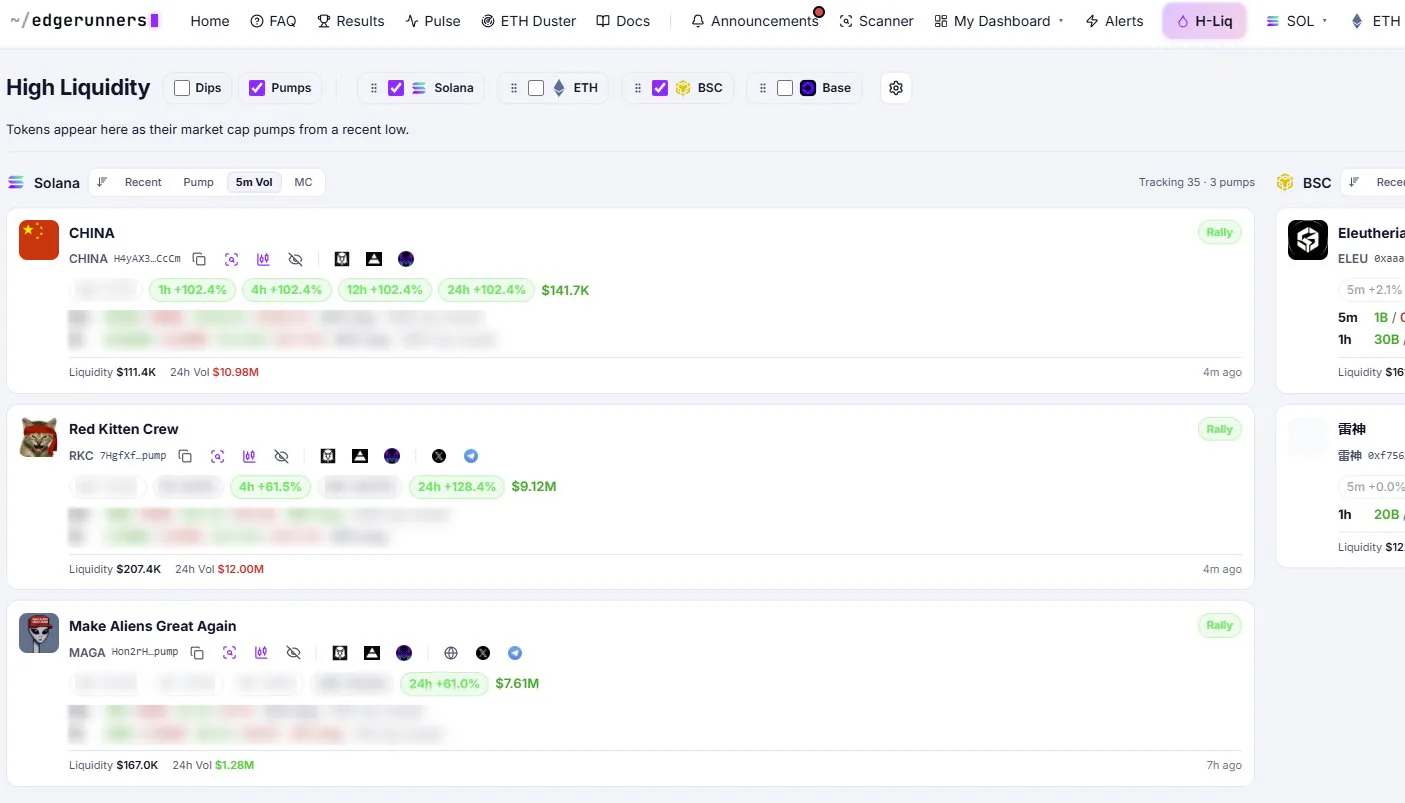Screen dimensions: 1405x803
Task: Copy the RKC token address
Action: point(185,456)
